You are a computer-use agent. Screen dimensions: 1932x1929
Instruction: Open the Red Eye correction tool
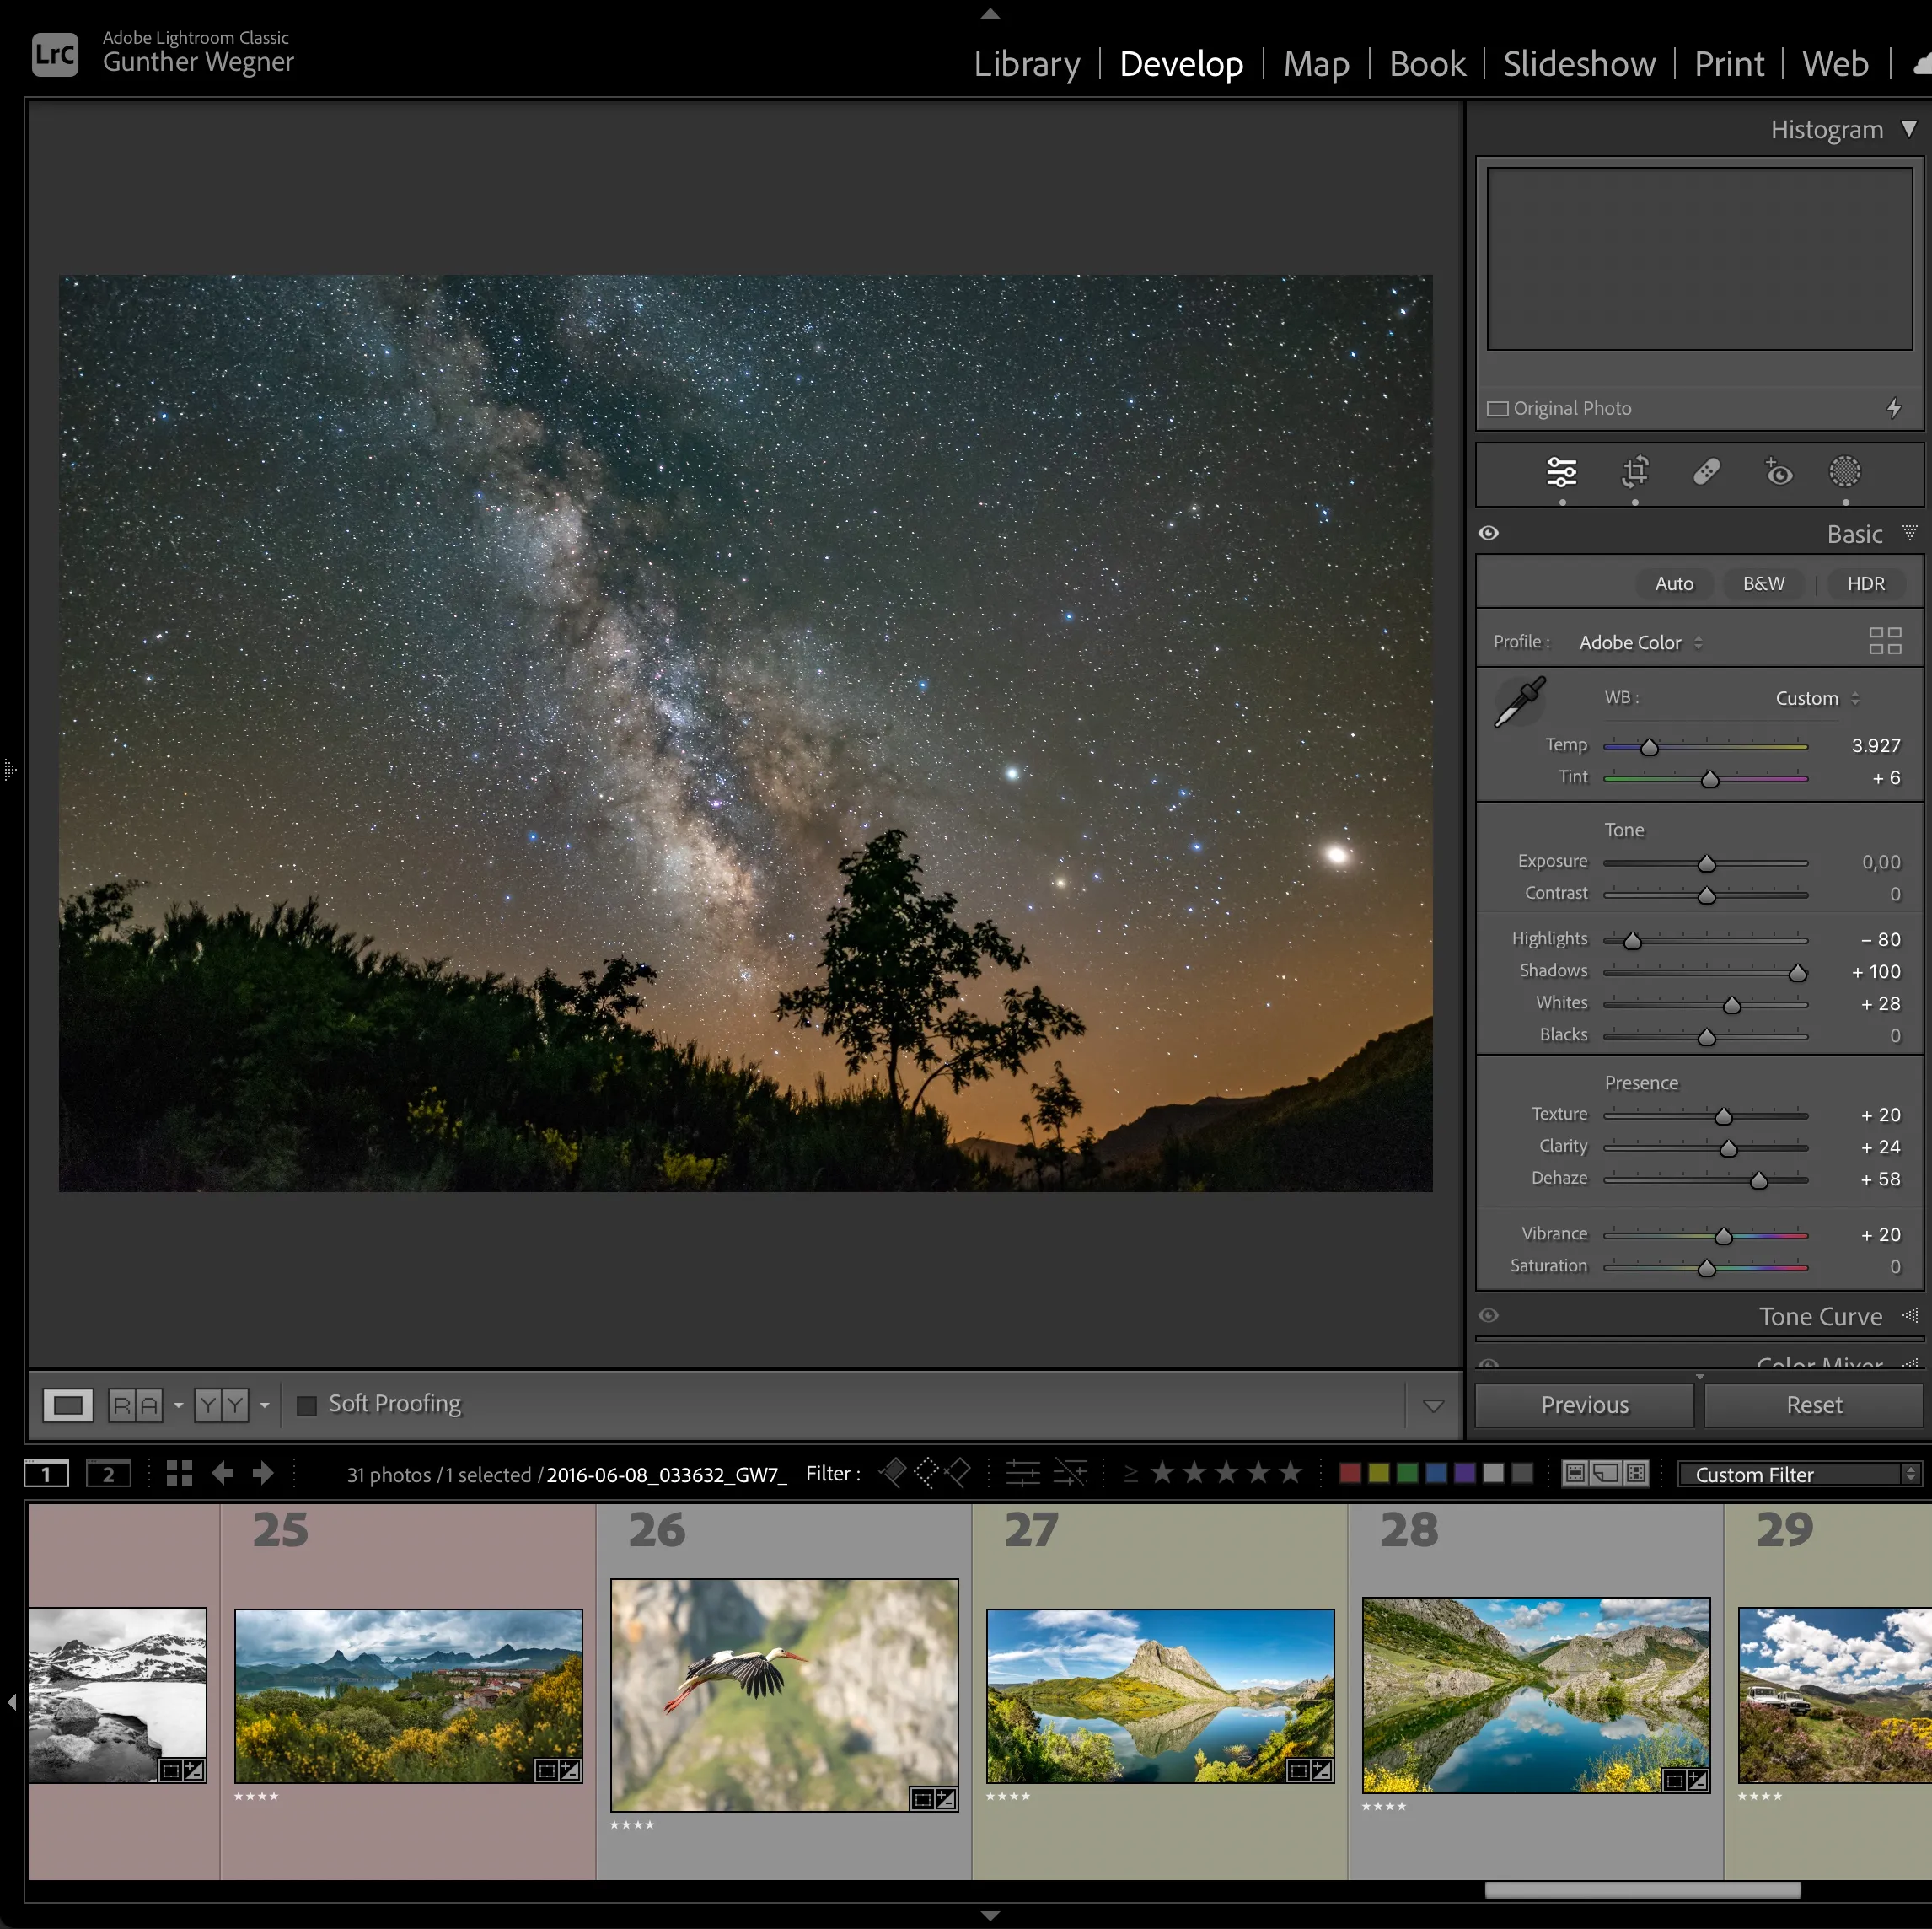coord(1778,472)
